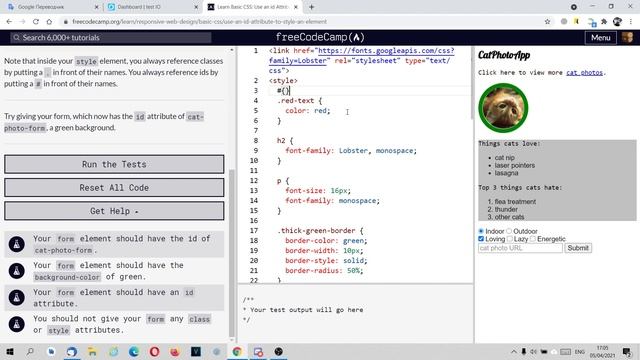Select the Indoor radio button
This screenshot has height=360, width=640.
tap(481, 231)
